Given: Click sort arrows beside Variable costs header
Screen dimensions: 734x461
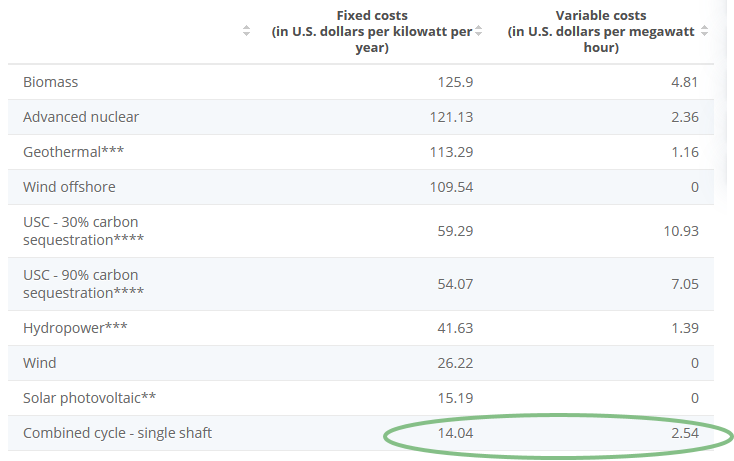Looking at the screenshot, I should pyautogui.click(x=705, y=32).
